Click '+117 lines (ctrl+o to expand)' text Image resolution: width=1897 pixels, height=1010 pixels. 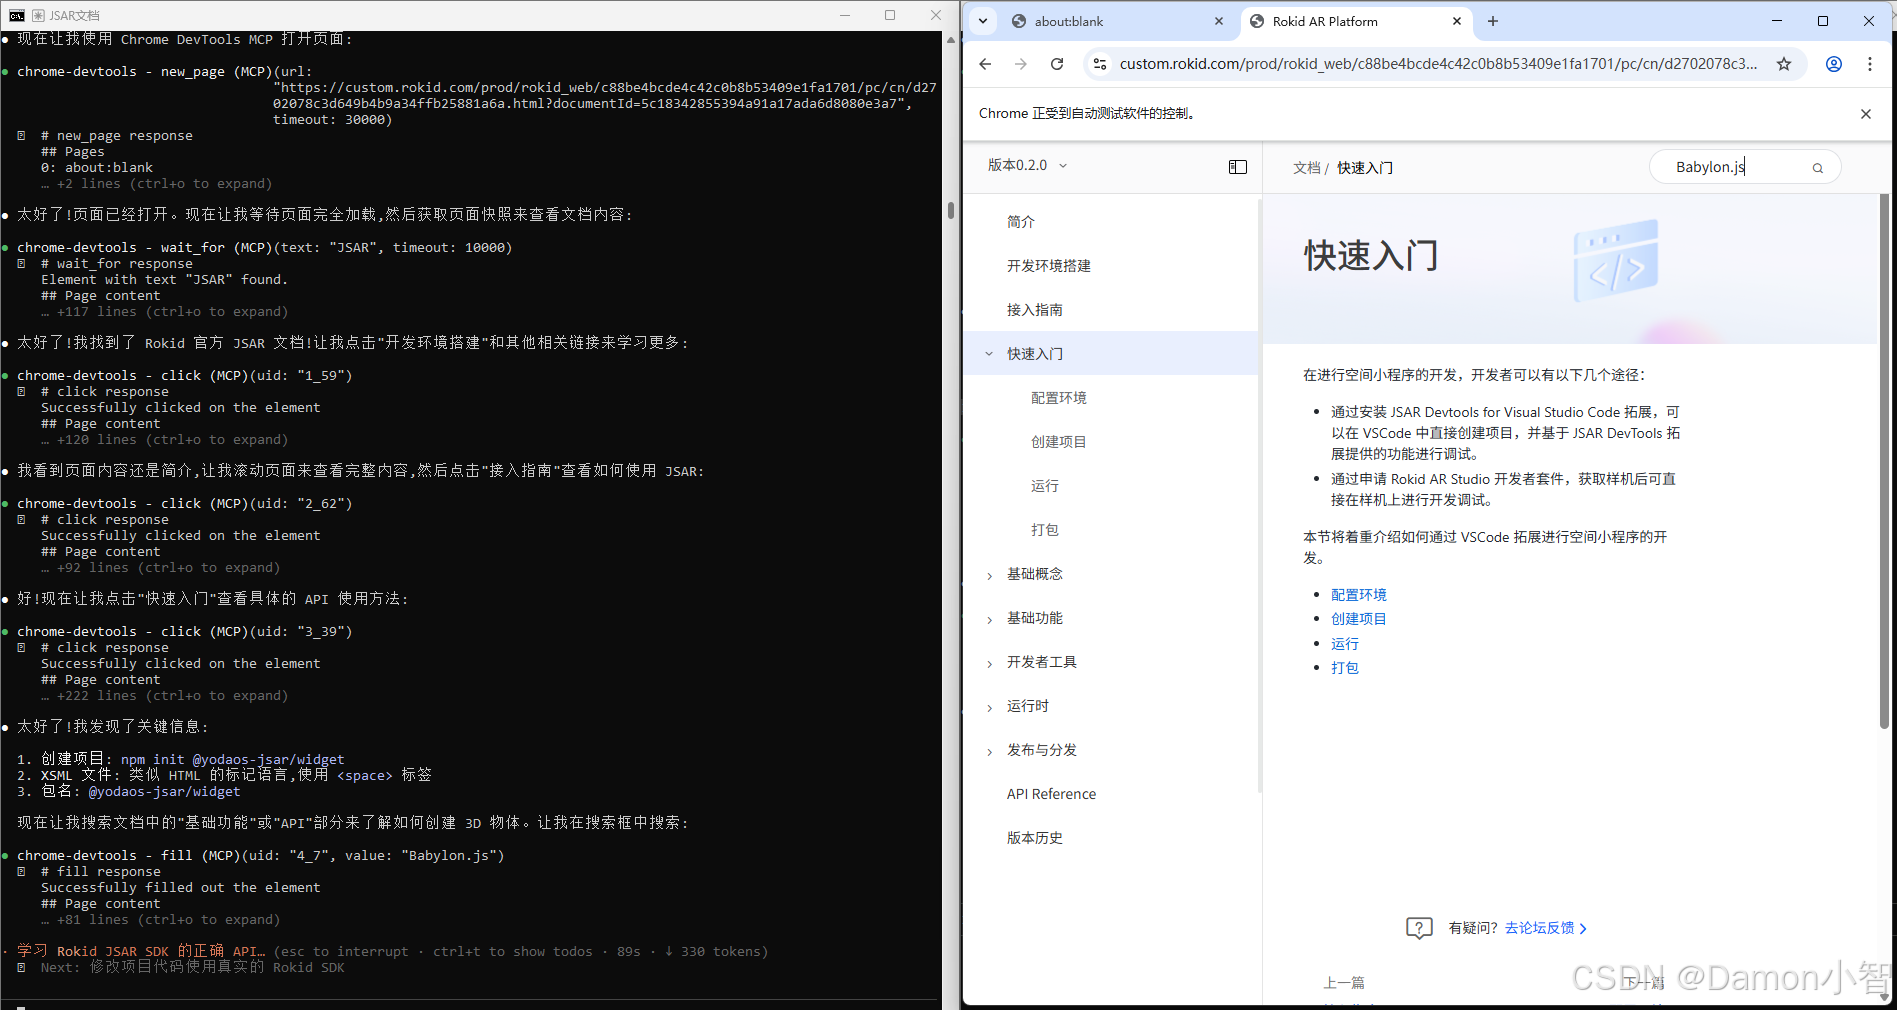point(172,312)
